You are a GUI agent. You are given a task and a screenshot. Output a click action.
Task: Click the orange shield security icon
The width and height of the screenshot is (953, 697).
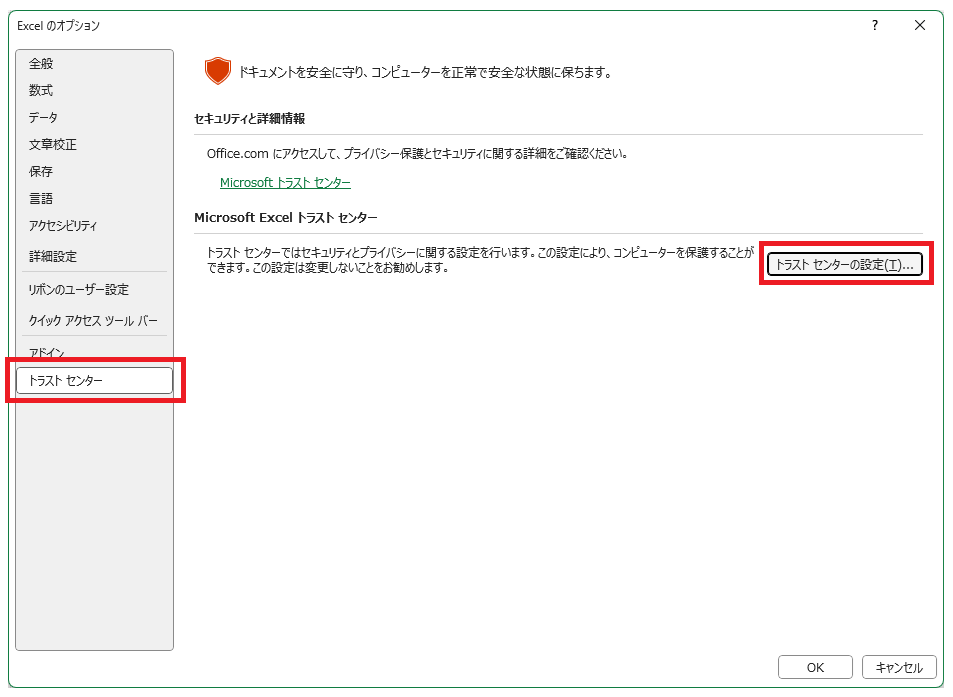pyautogui.click(x=217, y=71)
